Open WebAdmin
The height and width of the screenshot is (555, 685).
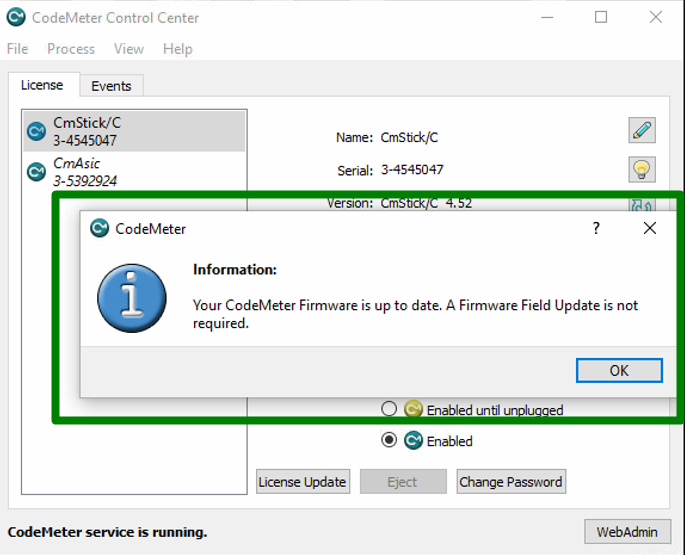tap(627, 532)
